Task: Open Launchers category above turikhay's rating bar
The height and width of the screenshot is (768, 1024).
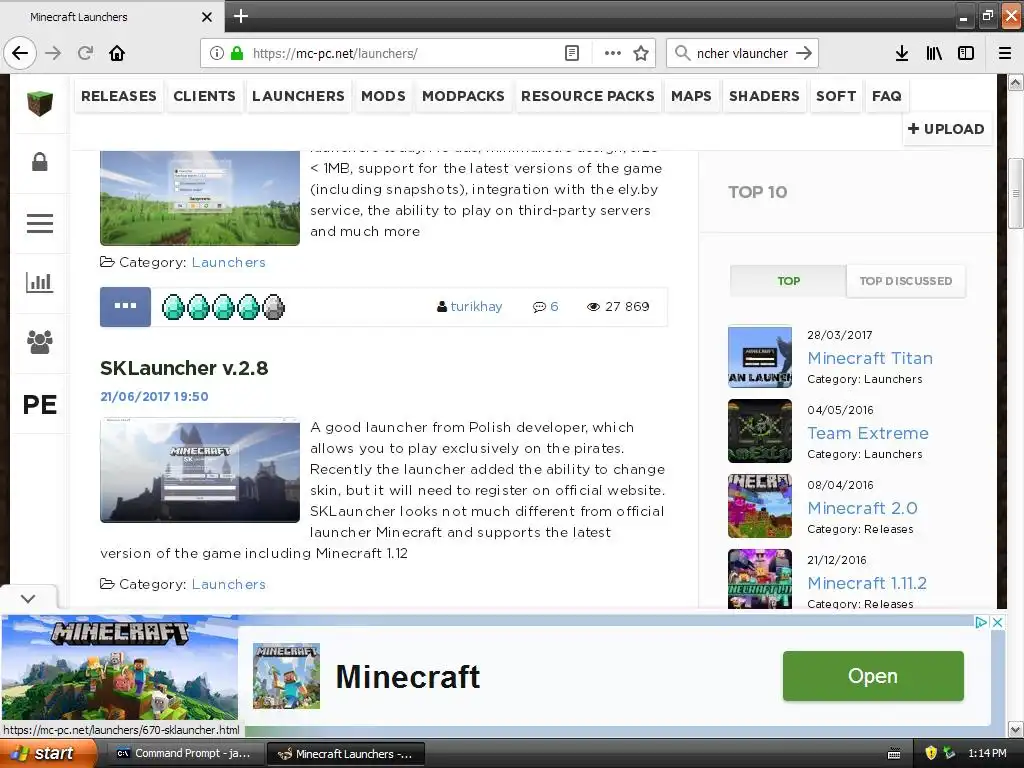Action: point(229,262)
